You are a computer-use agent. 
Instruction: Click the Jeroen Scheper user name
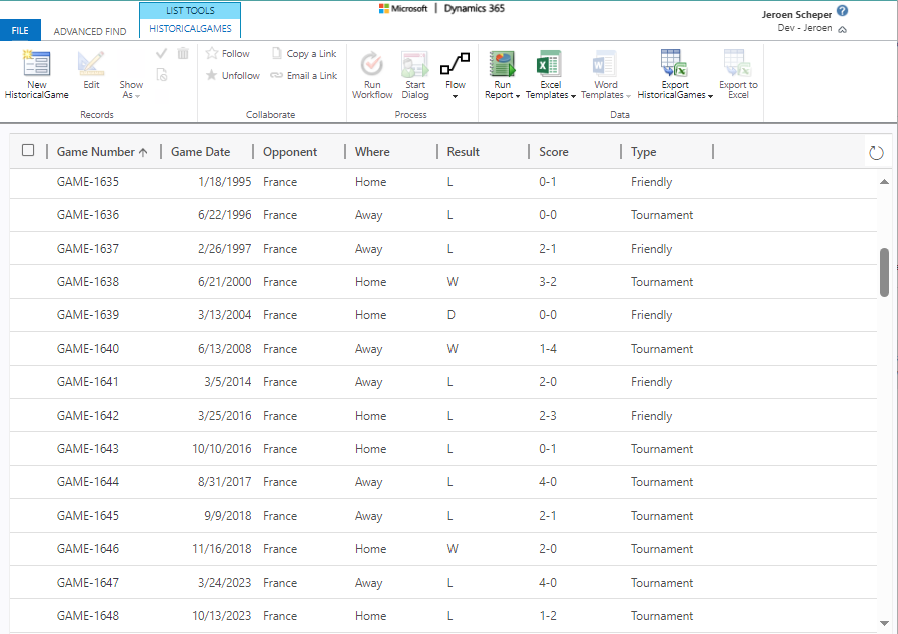(x=797, y=14)
